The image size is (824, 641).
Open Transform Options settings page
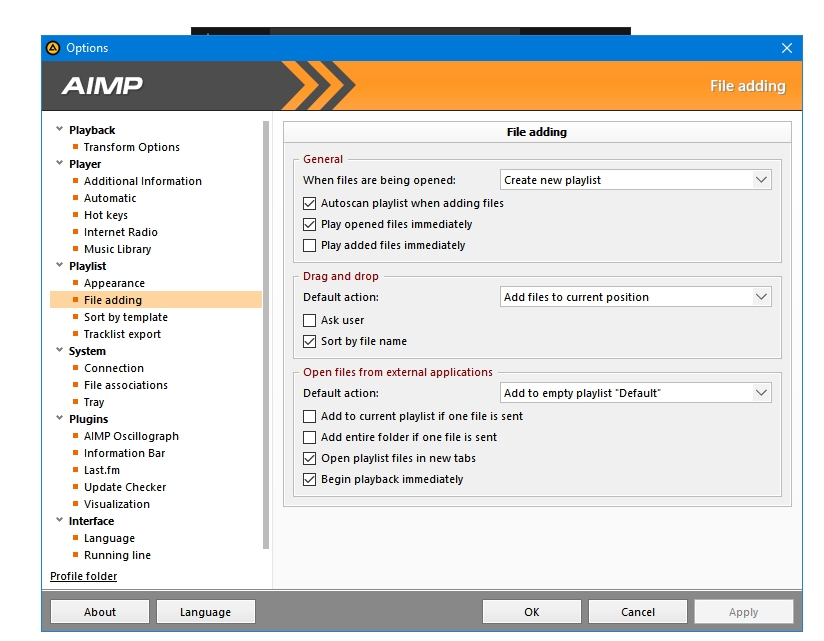coord(131,147)
